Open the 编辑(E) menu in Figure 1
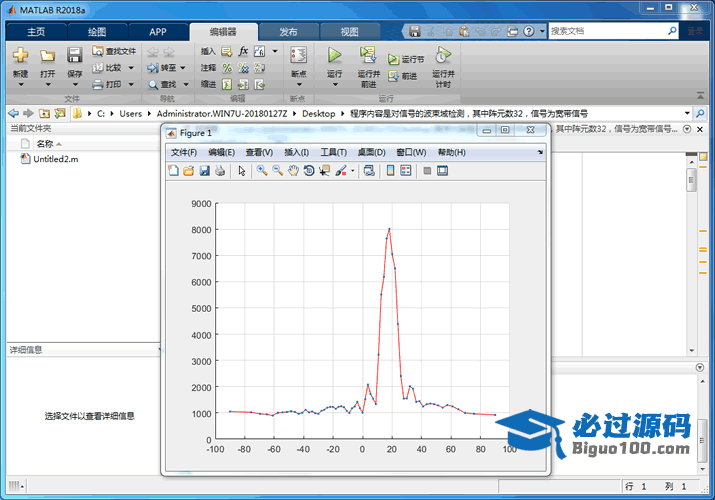This screenshot has height=500, width=715. point(222,152)
